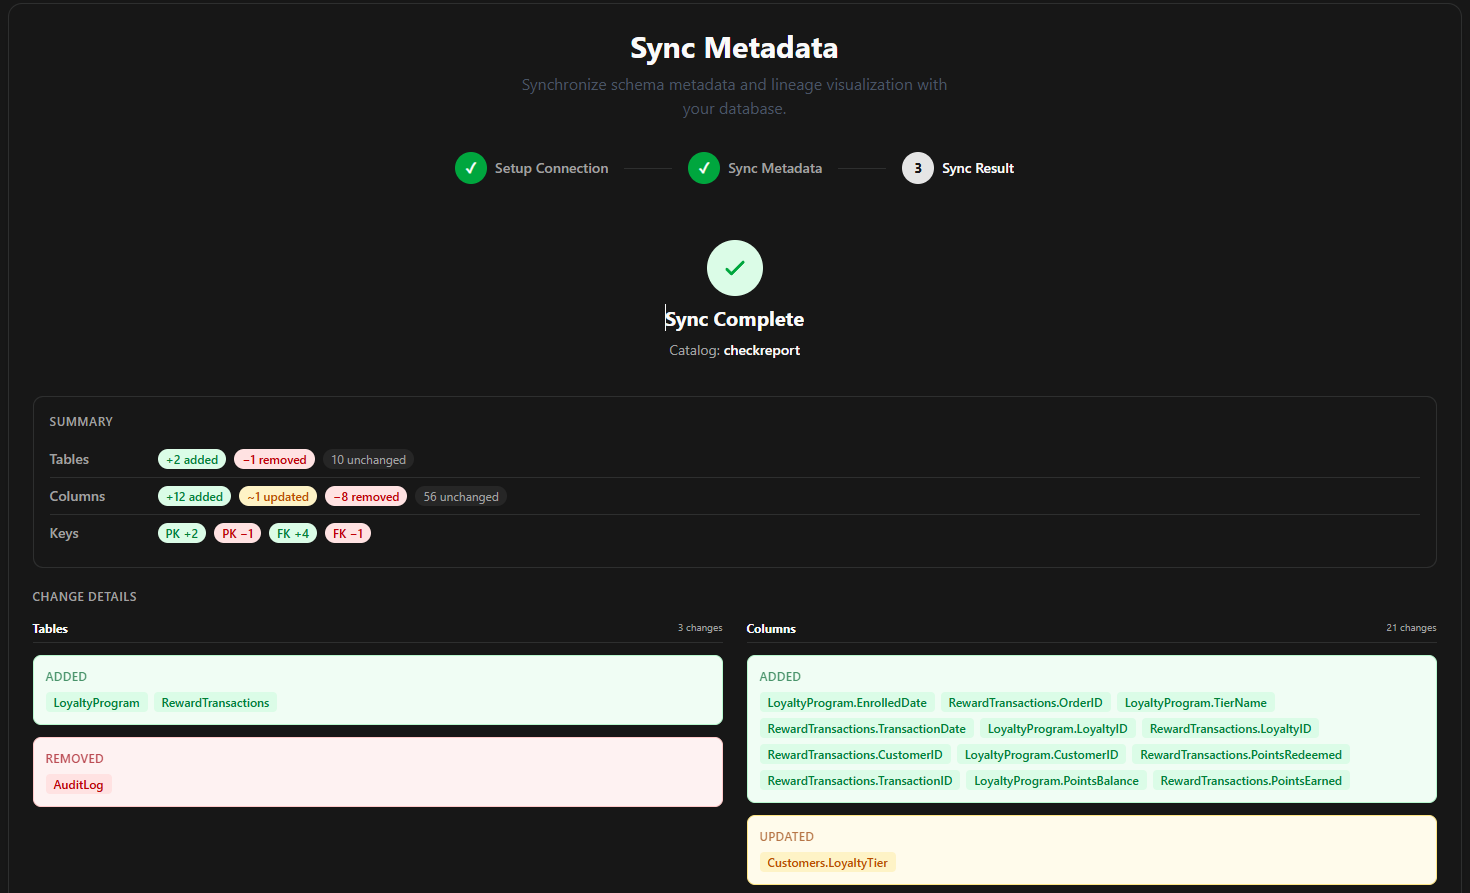Viewport: 1470px width, 893px height.
Task: Click the 'FK −1' keys badge
Action: point(348,533)
